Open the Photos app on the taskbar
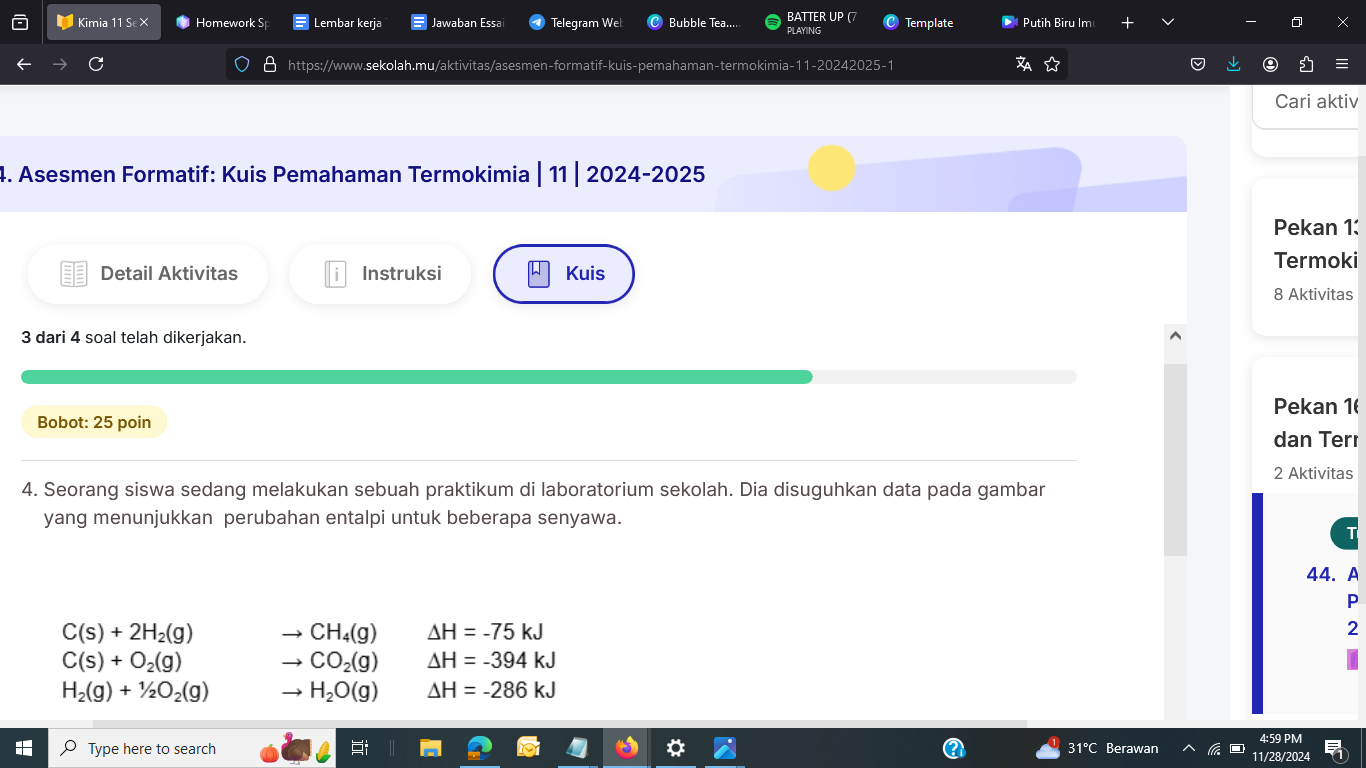 (725, 748)
